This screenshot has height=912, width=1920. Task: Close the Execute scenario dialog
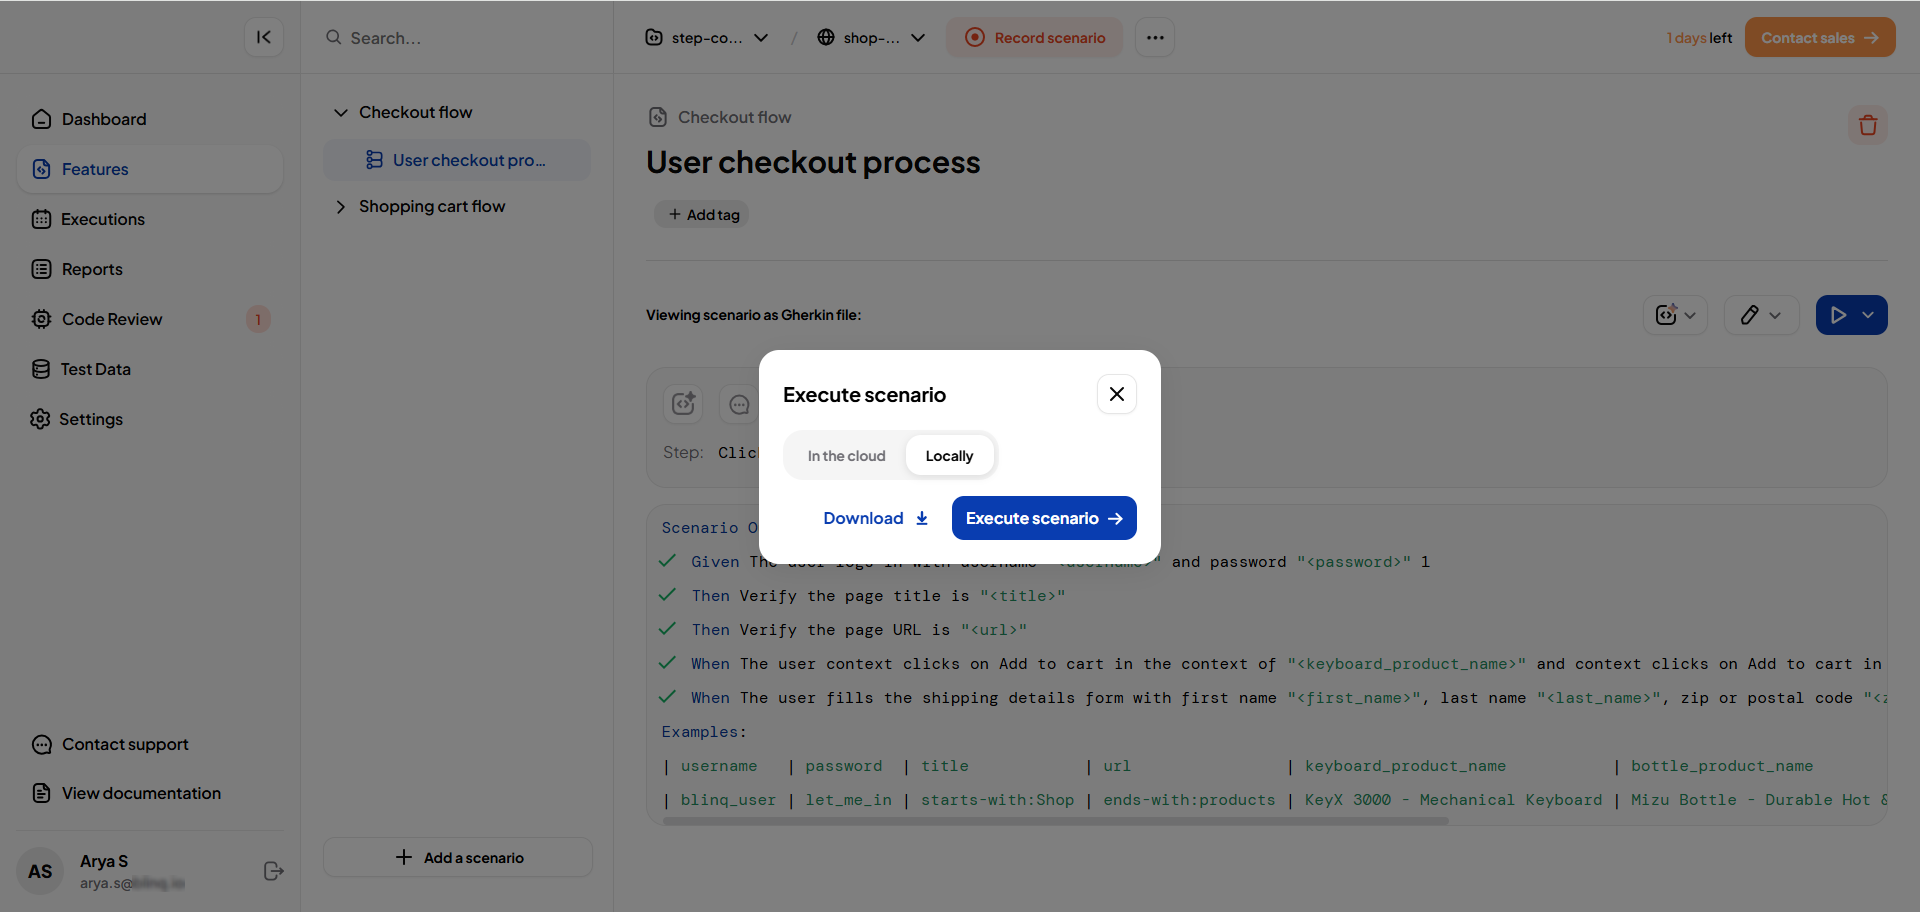(1116, 394)
